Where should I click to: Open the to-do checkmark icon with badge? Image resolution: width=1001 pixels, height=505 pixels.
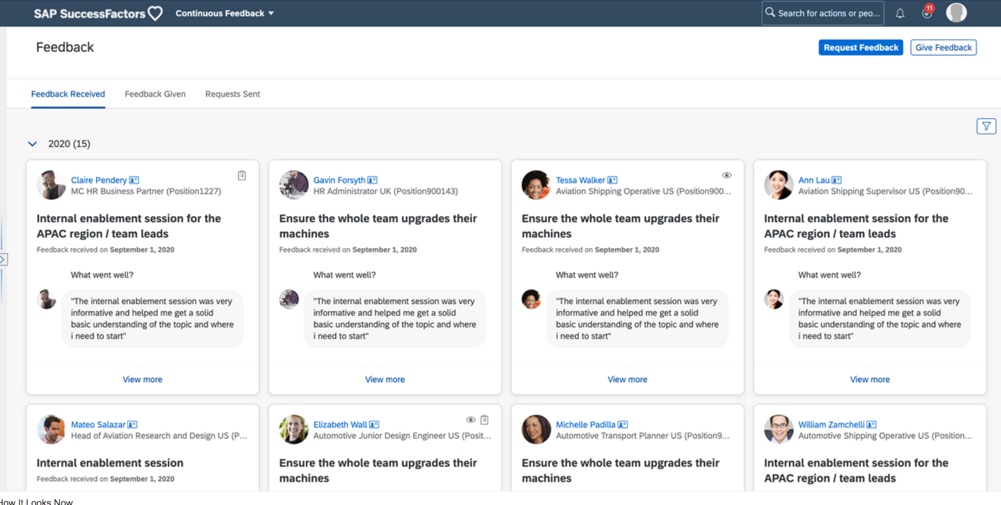tap(927, 13)
